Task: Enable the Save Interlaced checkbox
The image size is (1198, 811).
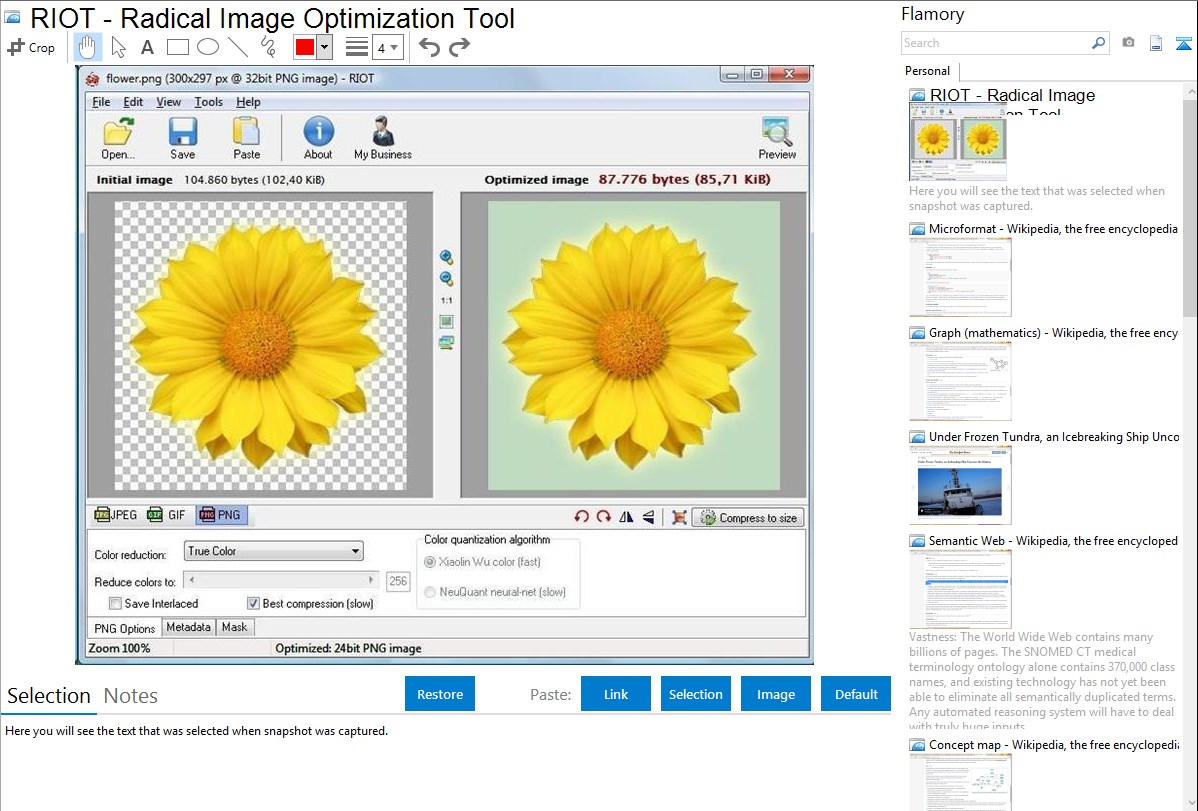Action: (x=115, y=604)
